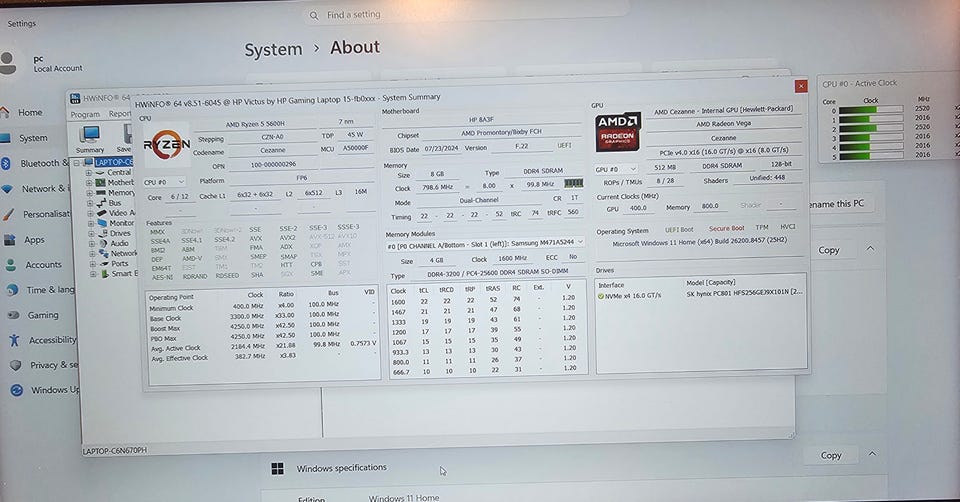Viewport: 960px width, 502px height.
Task: Click the LAPTOP-C6N670PH status bar text
Action: click(114, 451)
